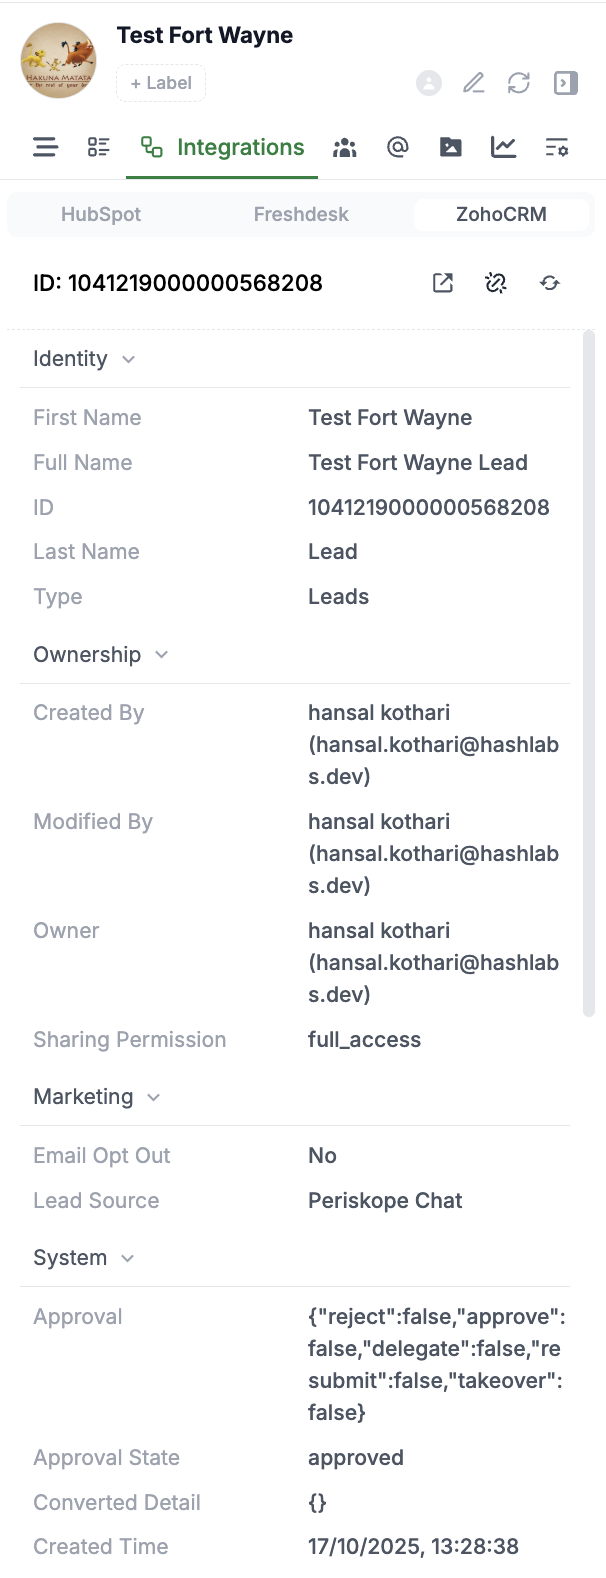Screen dimensions: 606x1578
Task: Open Zoho record in external link icon
Action: (x=443, y=283)
